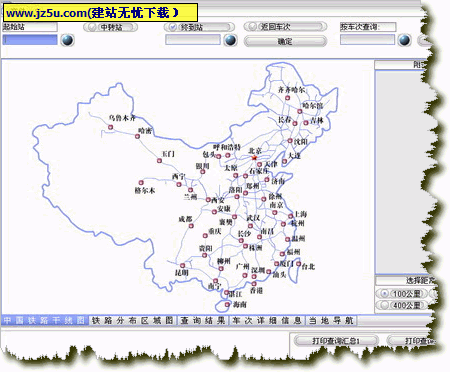Select the 台北 station marker

tap(299, 264)
